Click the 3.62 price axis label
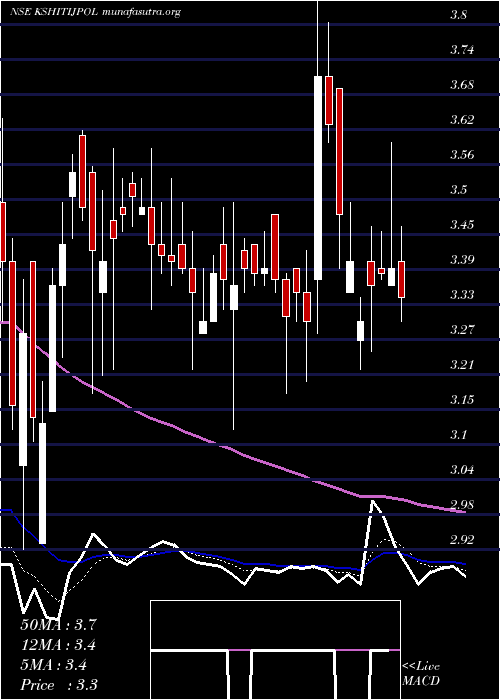This screenshot has width=500, height=700. point(462,120)
